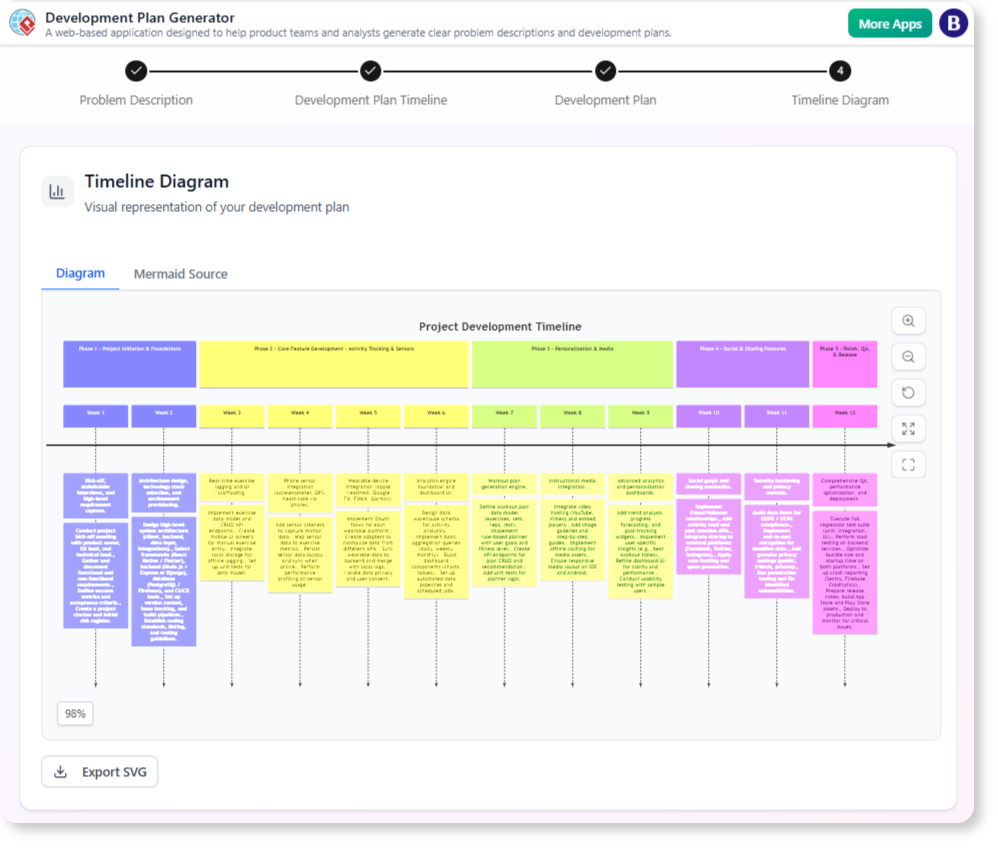Open the Export SVG download icon
998x850 pixels.
point(60,771)
